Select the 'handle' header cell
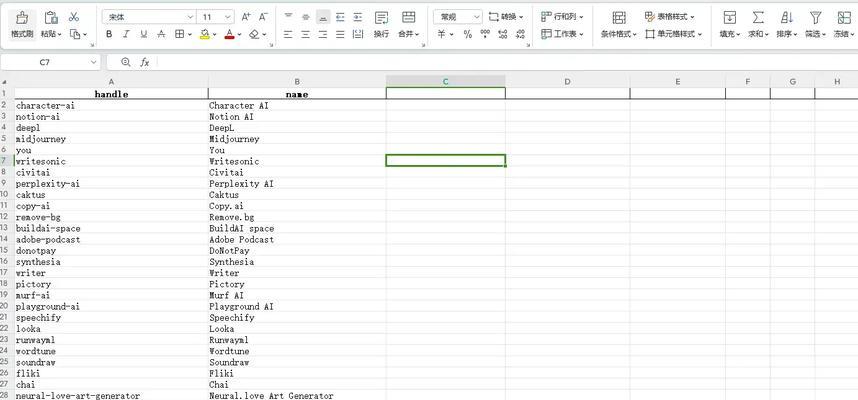This screenshot has height=400, width=858. (111, 94)
